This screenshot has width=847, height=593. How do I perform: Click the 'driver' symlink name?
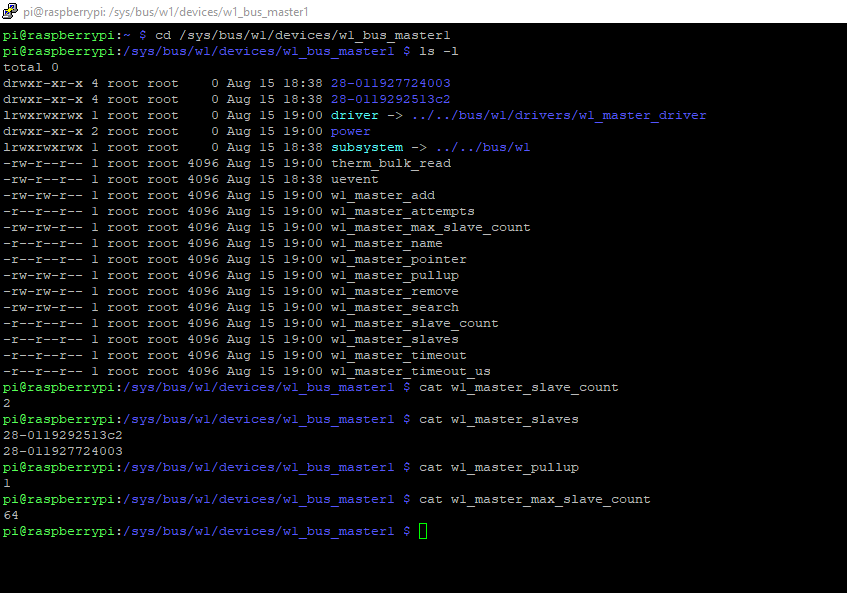click(x=354, y=115)
